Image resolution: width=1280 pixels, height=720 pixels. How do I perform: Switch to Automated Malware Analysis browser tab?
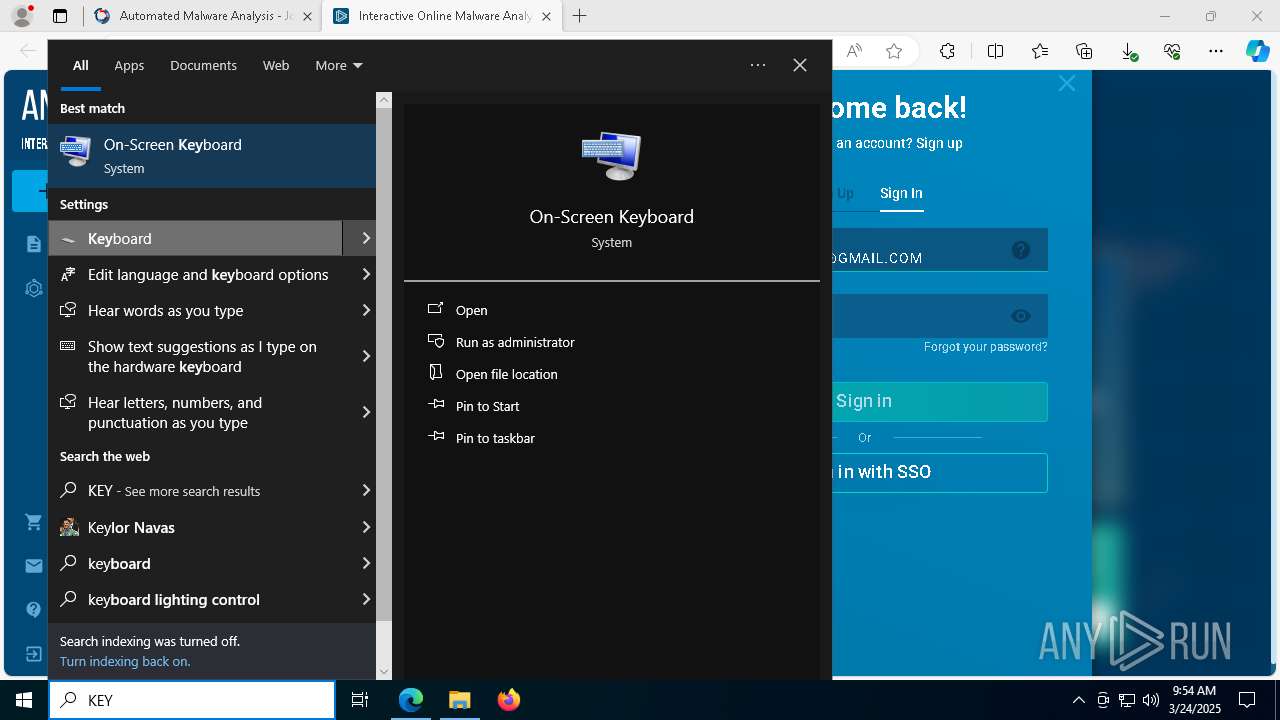202,16
